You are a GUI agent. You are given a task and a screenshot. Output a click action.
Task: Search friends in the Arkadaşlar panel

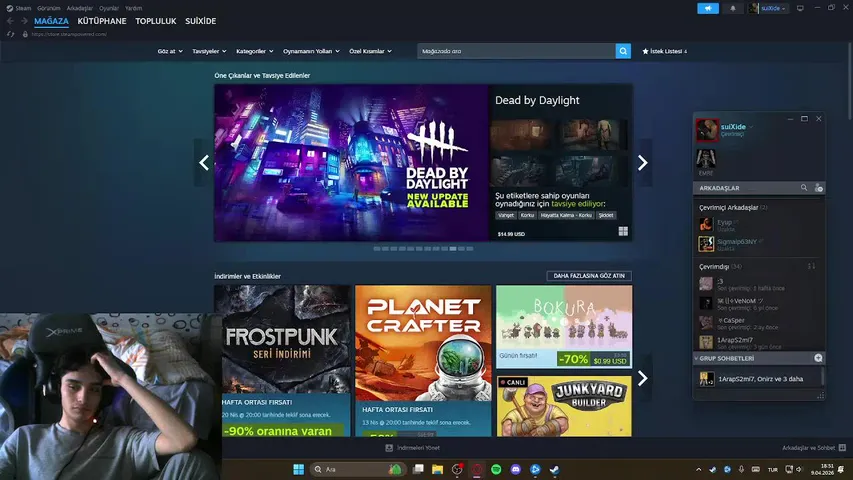(x=803, y=188)
